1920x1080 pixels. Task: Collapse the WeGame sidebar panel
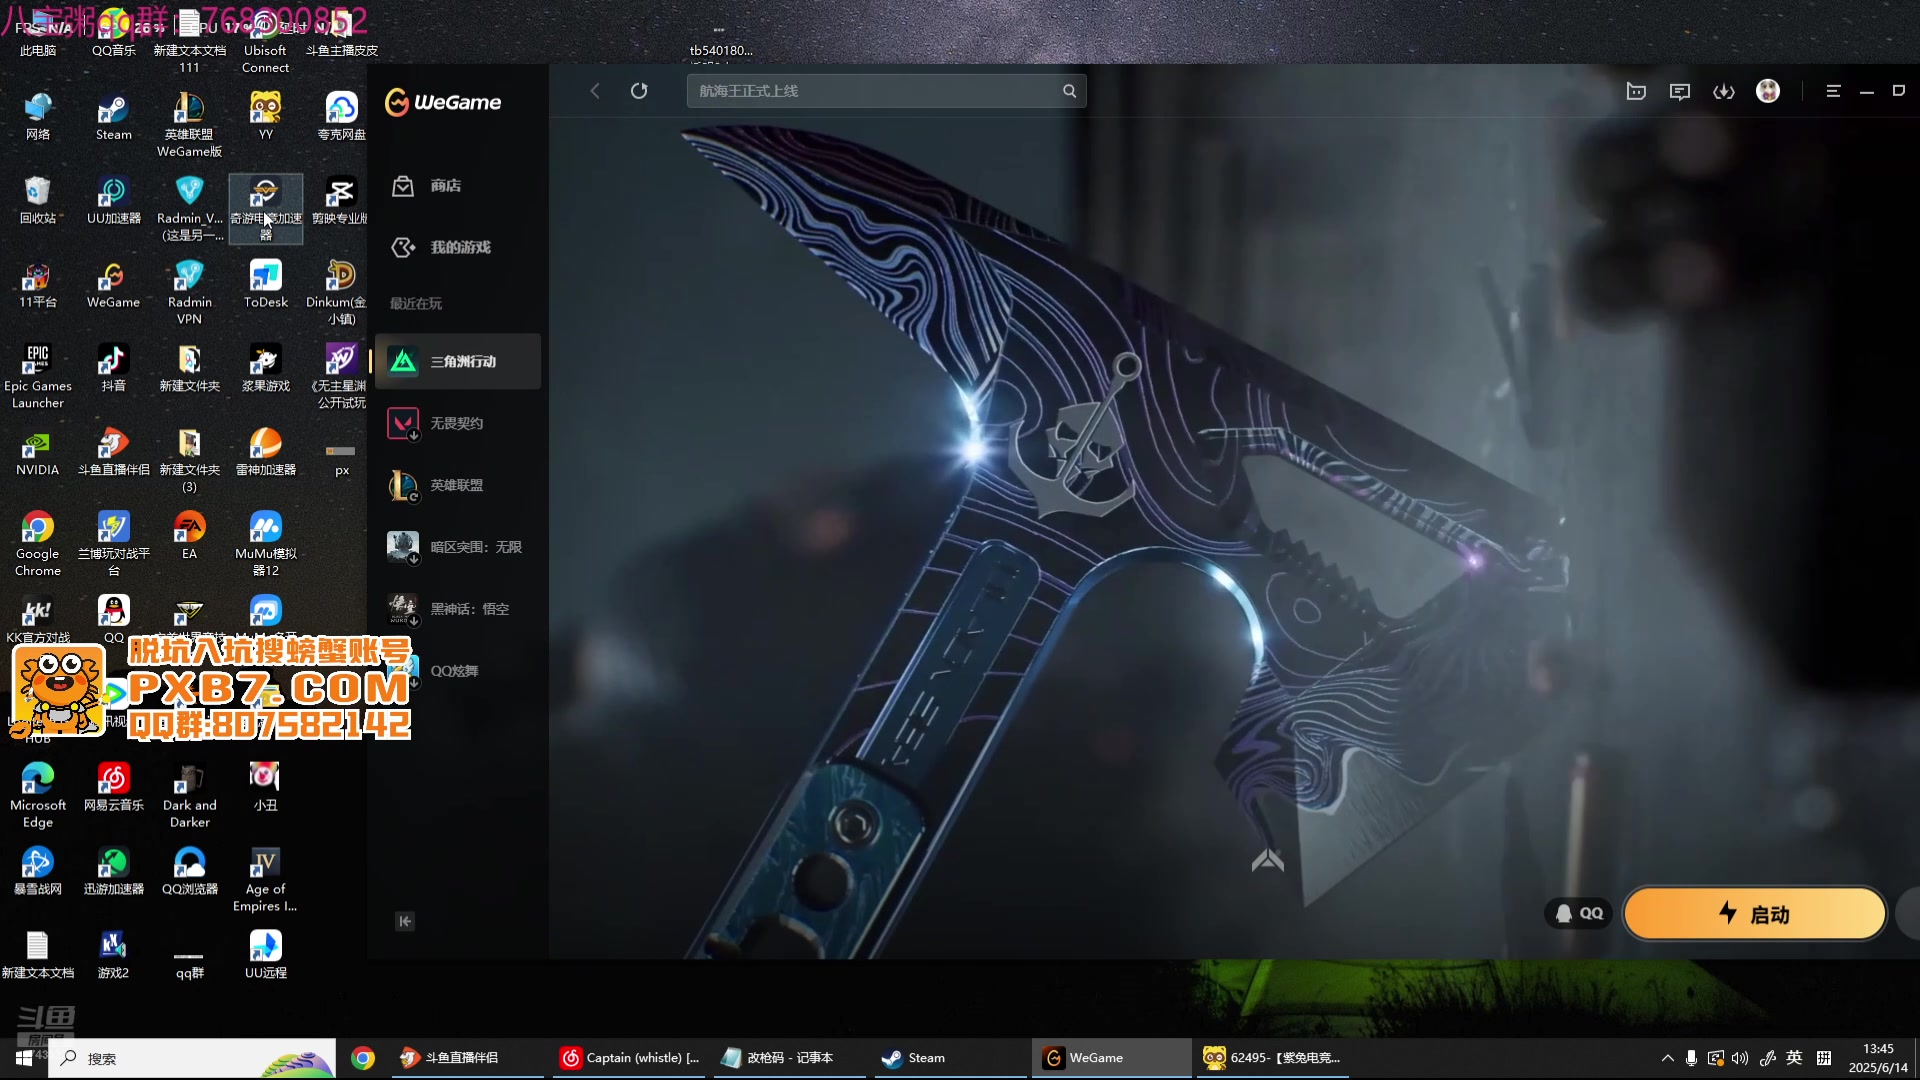point(405,922)
